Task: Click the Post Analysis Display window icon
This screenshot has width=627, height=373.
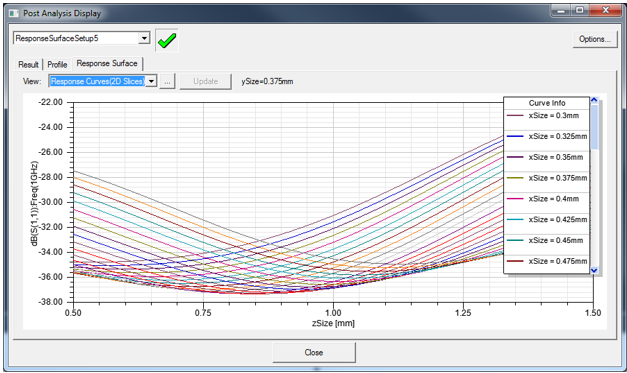Action: point(14,14)
